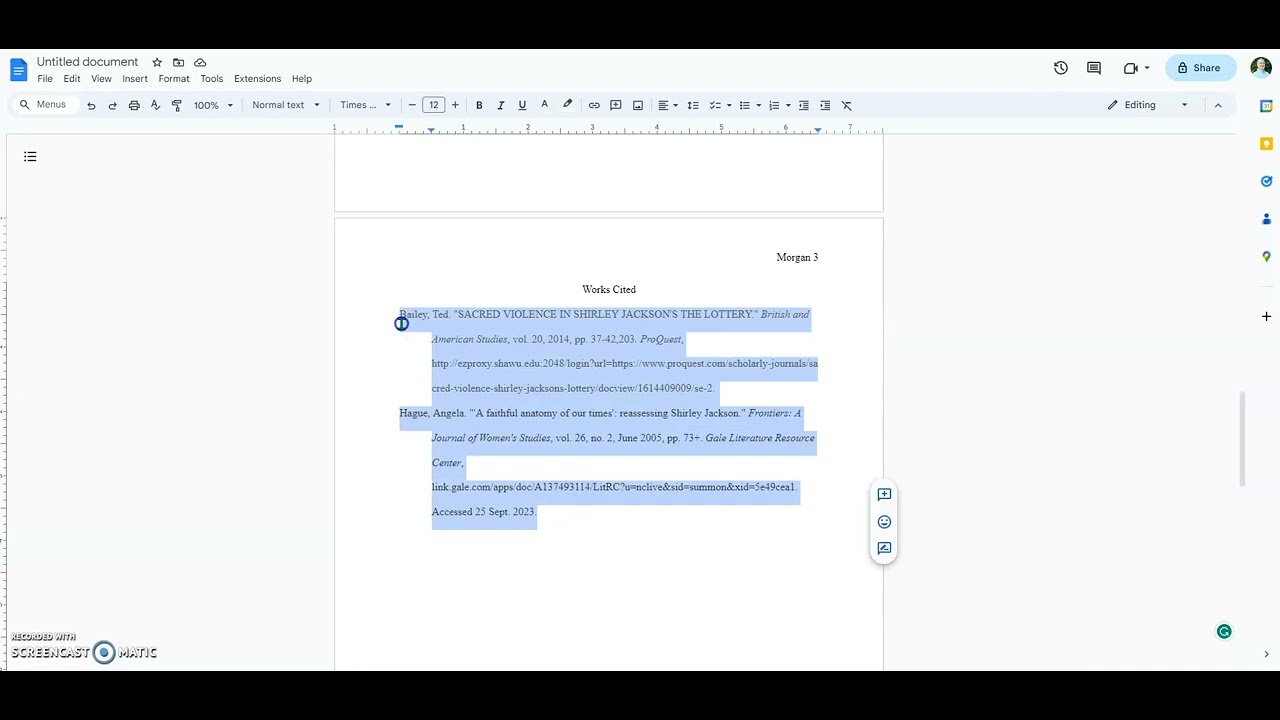Open the Insert menu
Image resolution: width=1280 pixels, height=720 pixels.
click(x=135, y=79)
